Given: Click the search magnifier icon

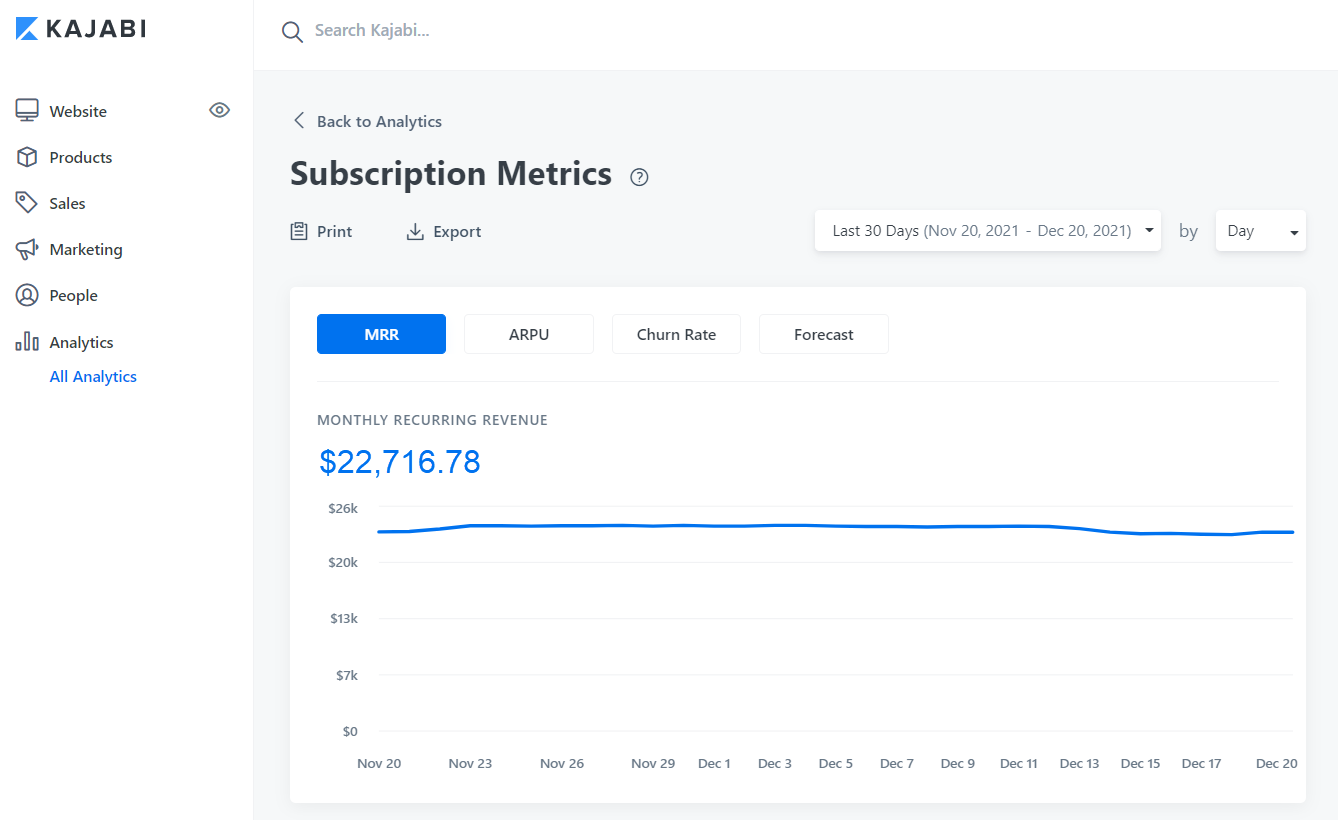Looking at the screenshot, I should 291,31.
